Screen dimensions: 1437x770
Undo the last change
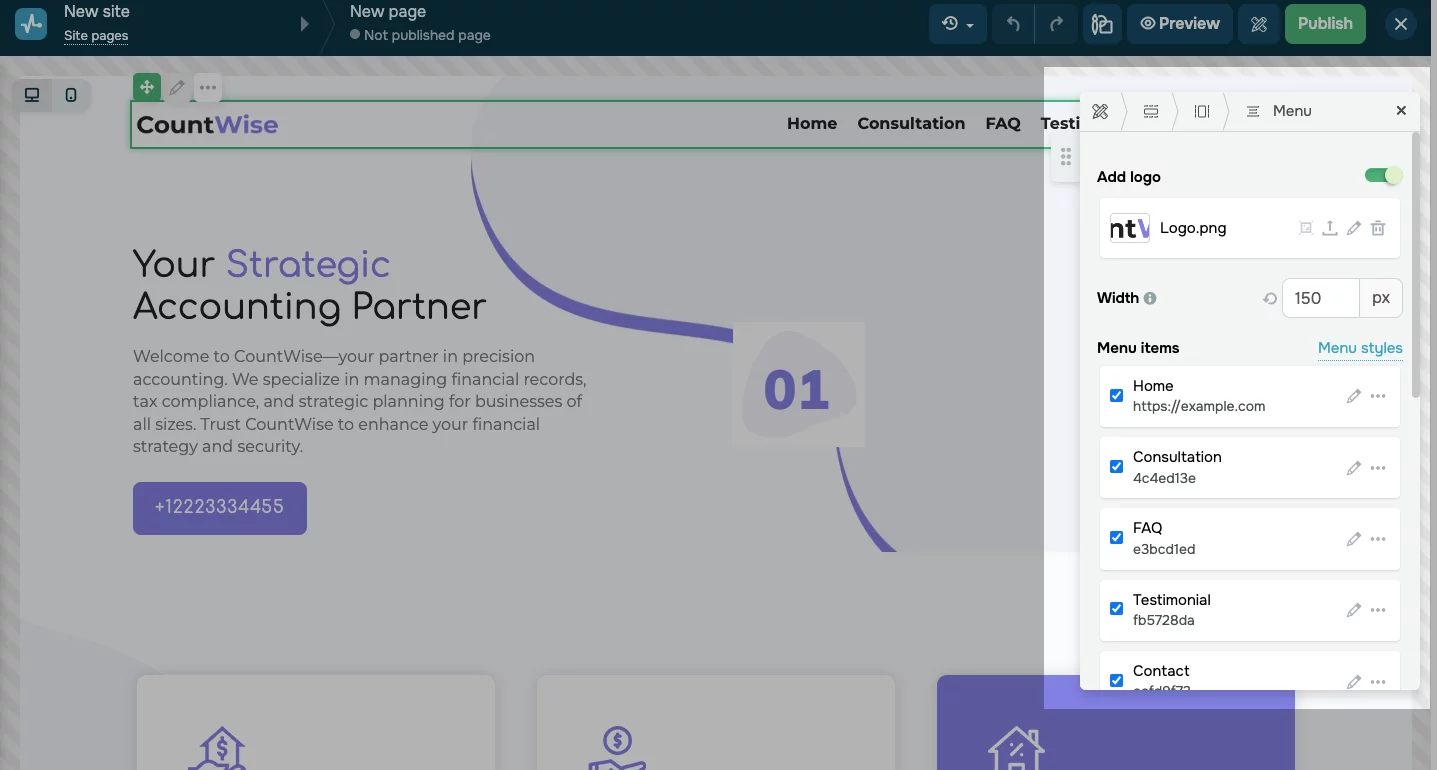[1013, 24]
